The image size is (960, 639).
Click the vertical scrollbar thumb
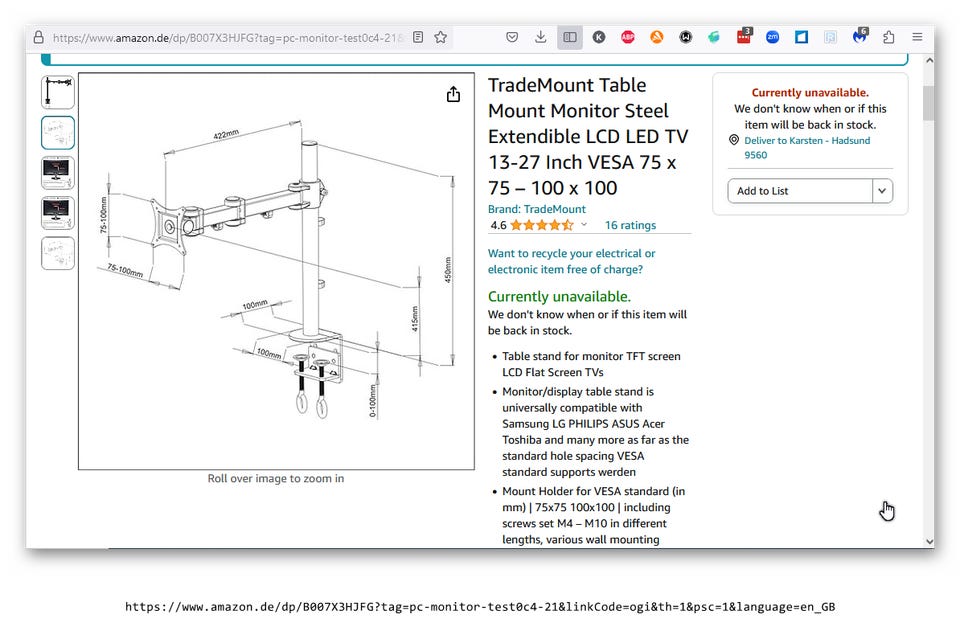929,103
